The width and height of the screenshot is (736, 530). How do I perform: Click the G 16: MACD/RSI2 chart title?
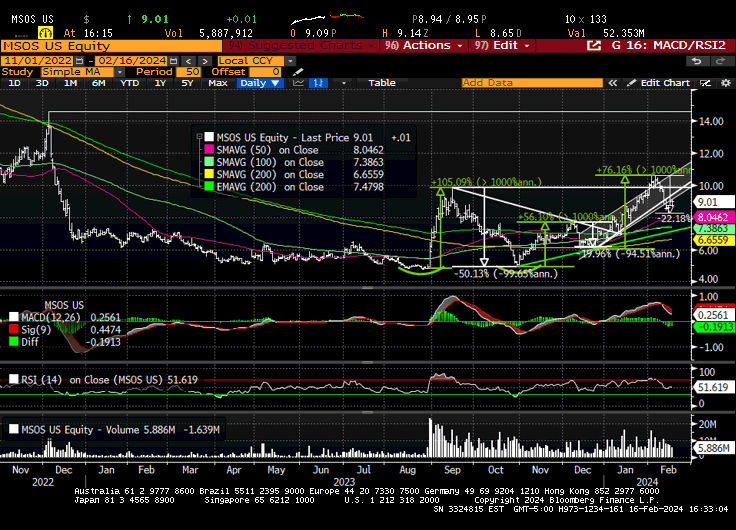point(668,46)
